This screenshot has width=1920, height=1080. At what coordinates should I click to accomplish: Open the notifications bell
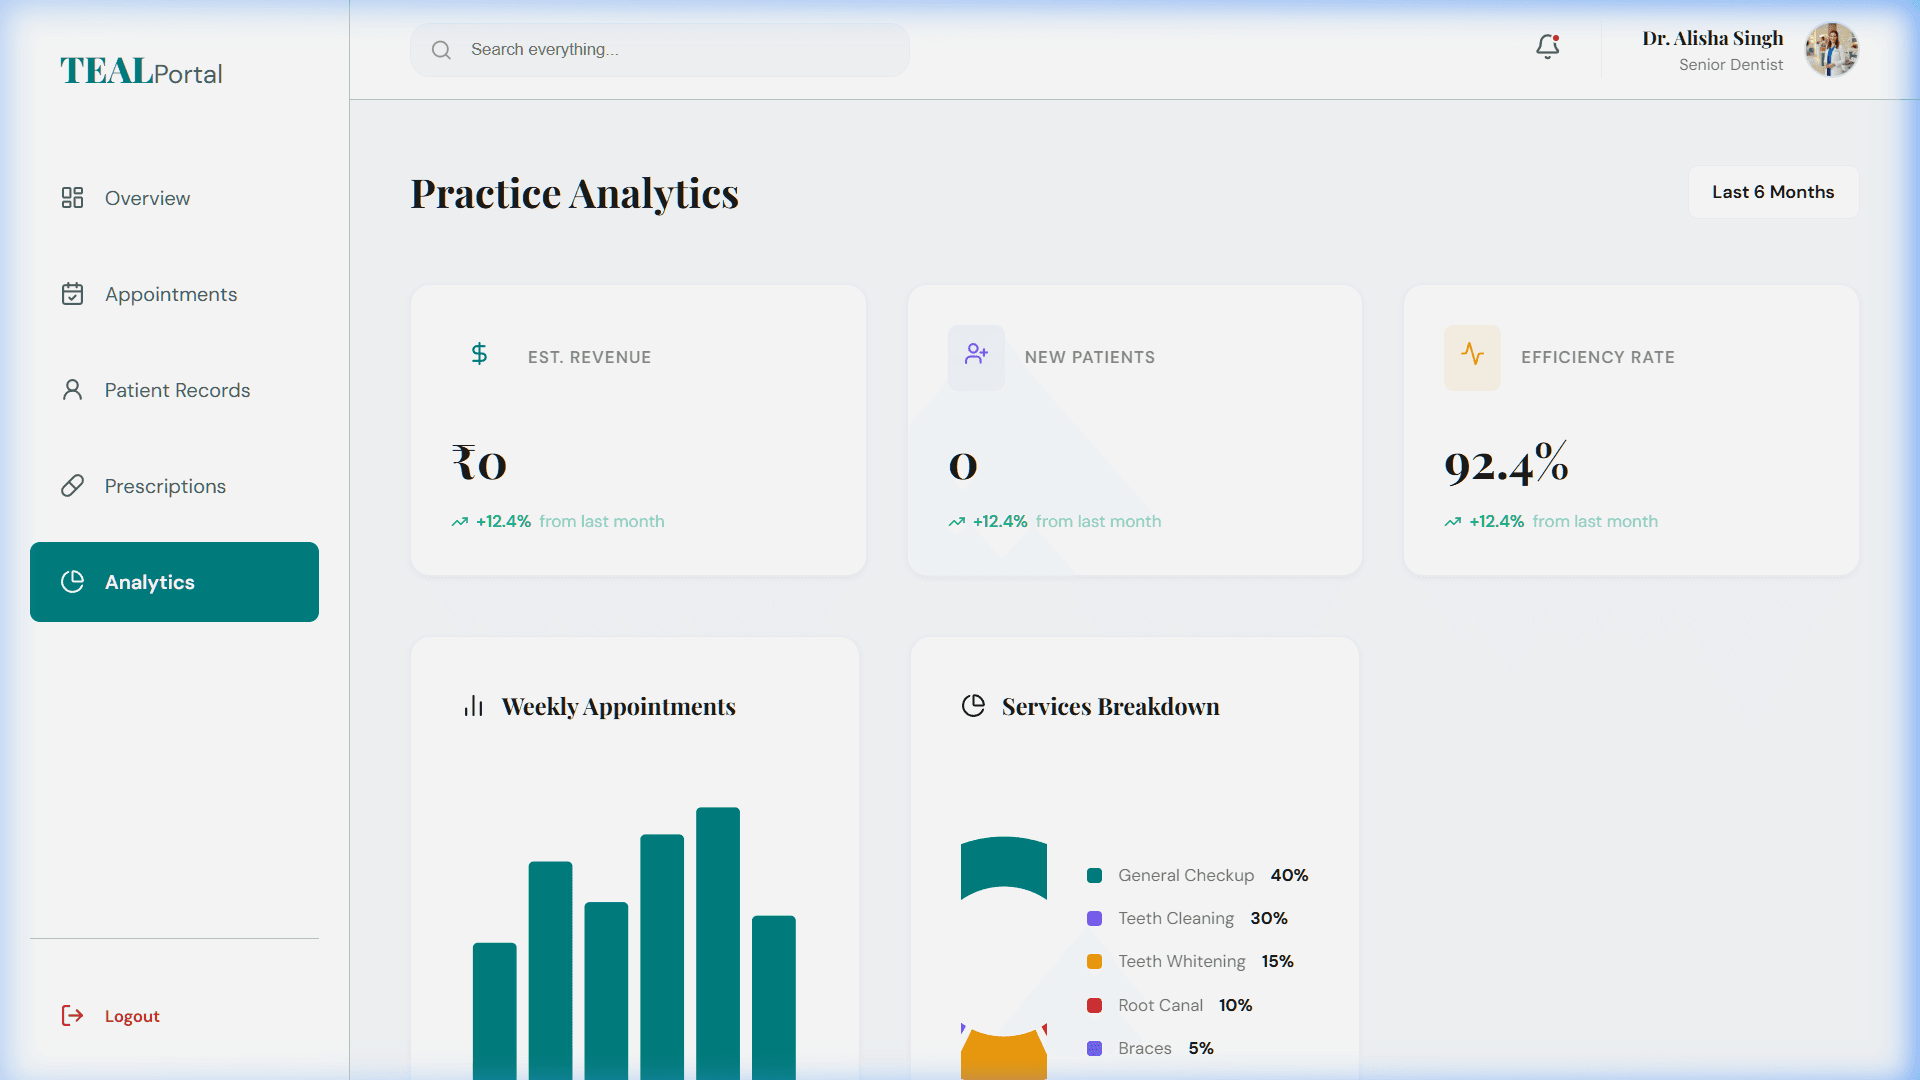[x=1548, y=47]
